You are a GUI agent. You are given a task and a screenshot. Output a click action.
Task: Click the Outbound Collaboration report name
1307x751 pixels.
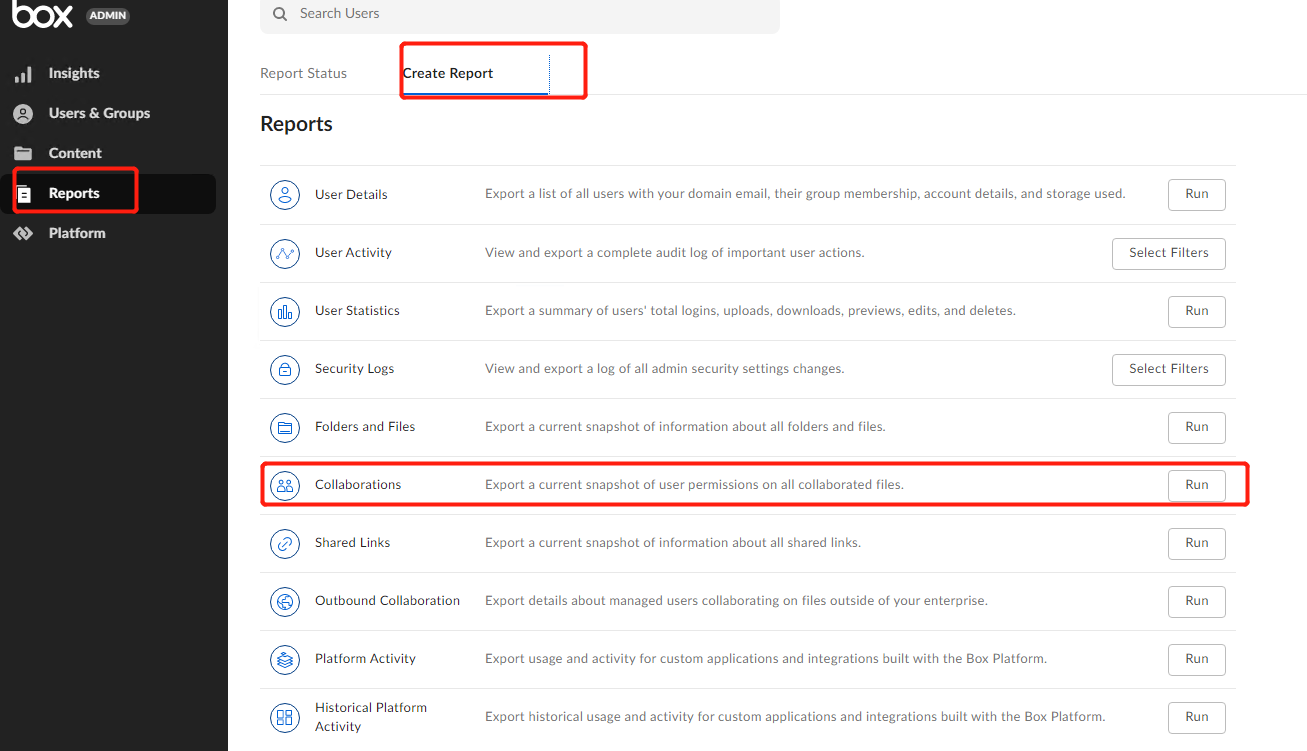[388, 601]
